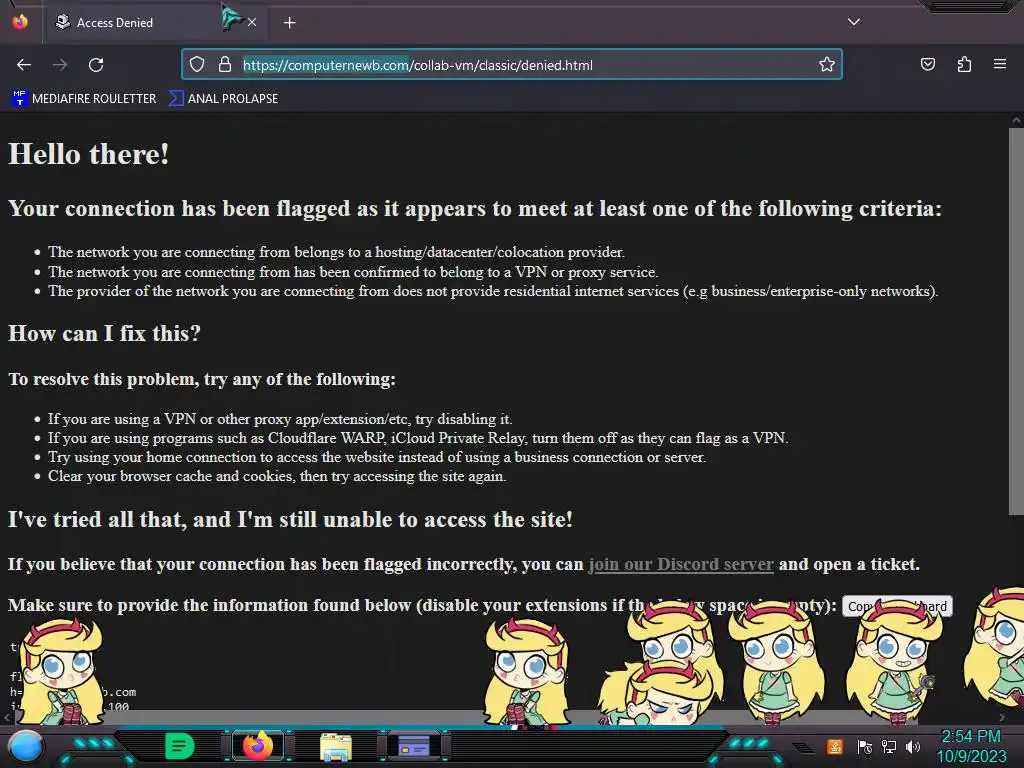Switch to Firefox in the taskbar
1024x768 pixels.
258,746
